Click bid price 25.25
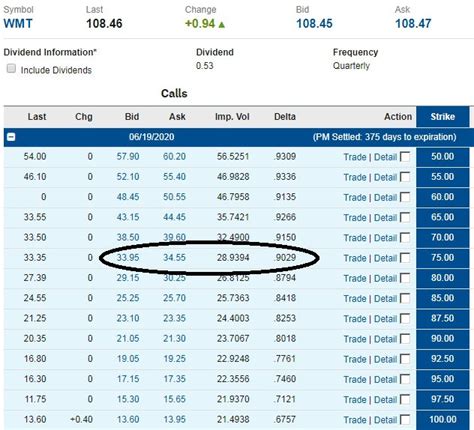 pos(128,298)
